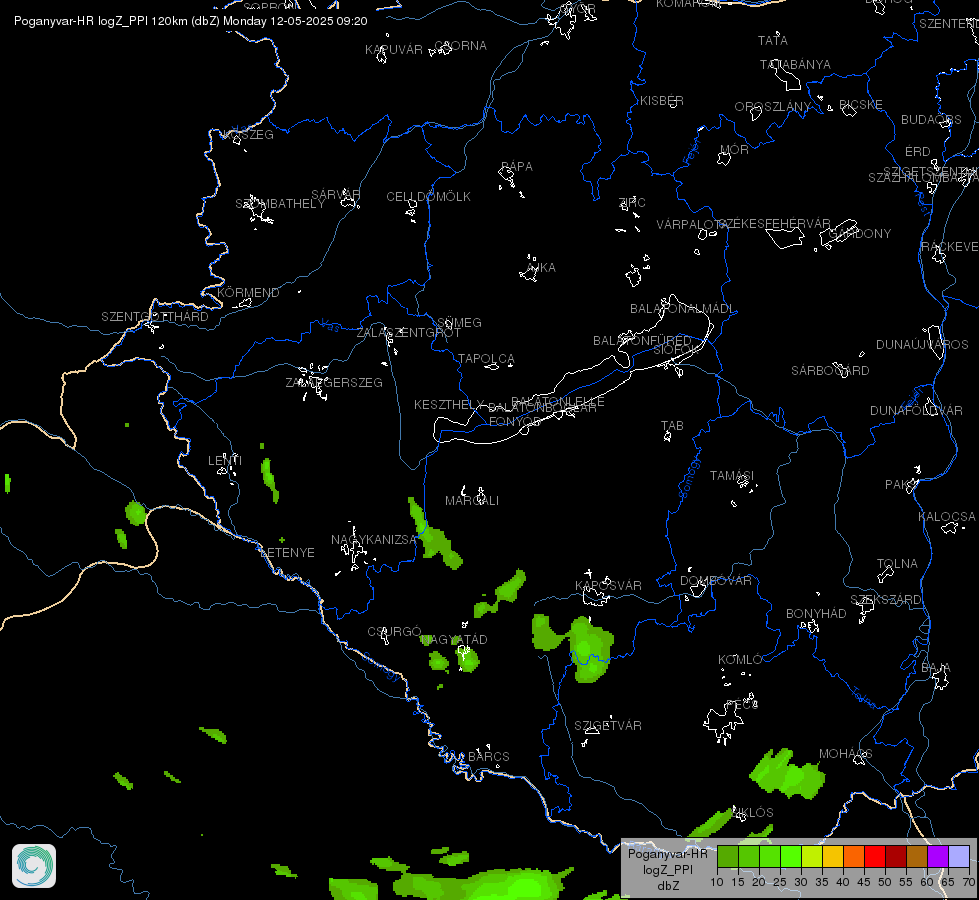Select the ÉRD label
This screenshot has width=979, height=900.
pyautogui.click(x=918, y=152)
